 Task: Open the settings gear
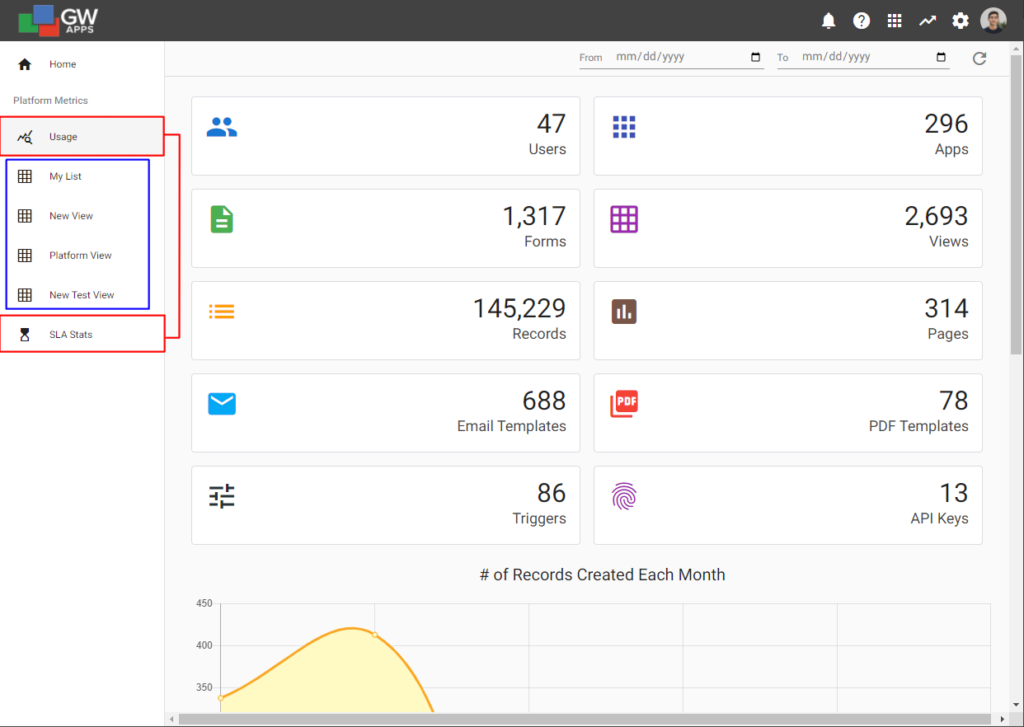coord(960,21)
